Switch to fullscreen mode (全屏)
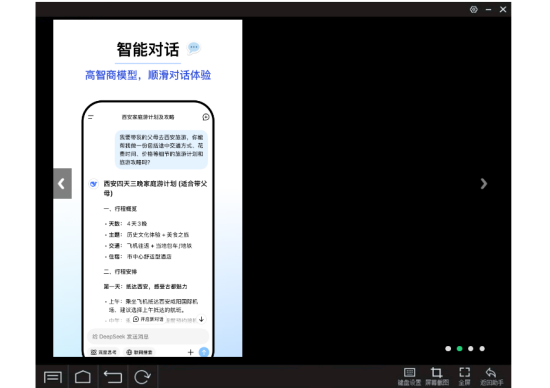The width and height of the screenshot is (550, 388). click(x=464, y=376)
